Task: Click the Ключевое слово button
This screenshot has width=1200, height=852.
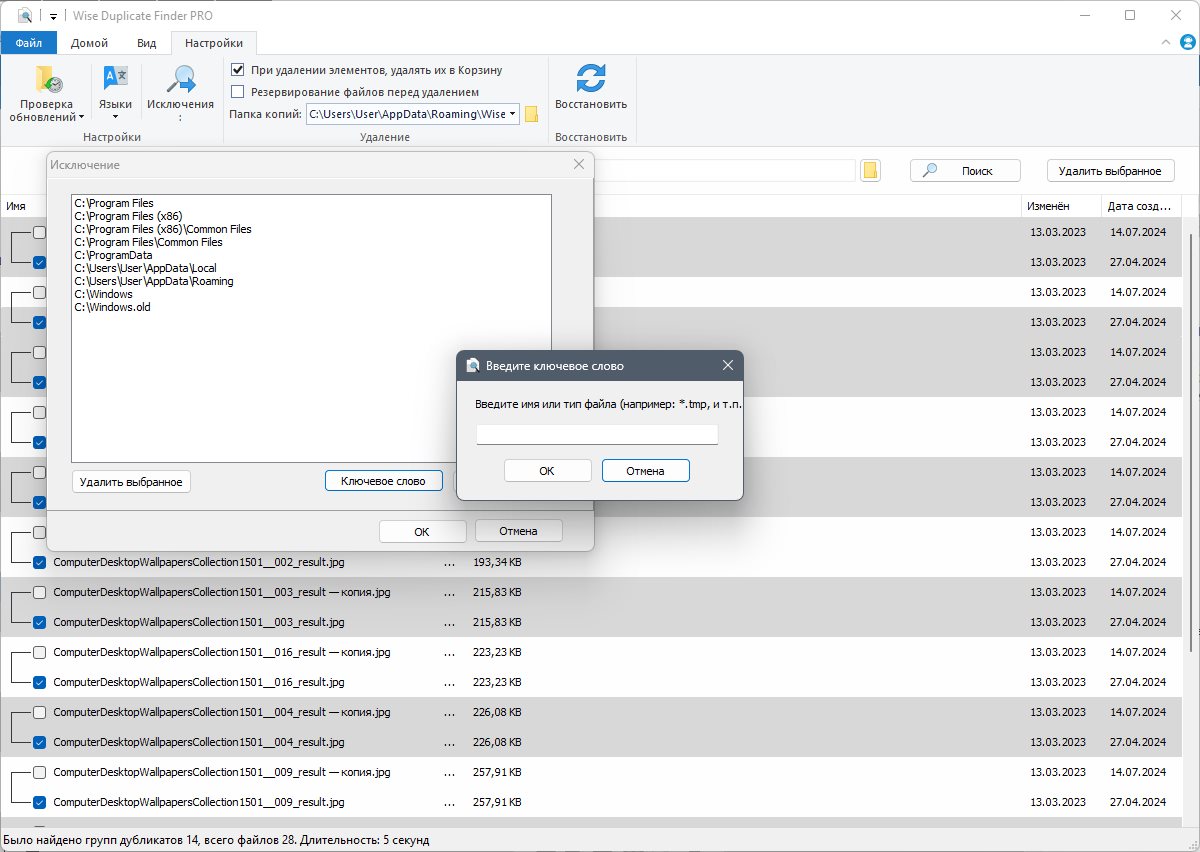Action: click(x=383, y=481)
